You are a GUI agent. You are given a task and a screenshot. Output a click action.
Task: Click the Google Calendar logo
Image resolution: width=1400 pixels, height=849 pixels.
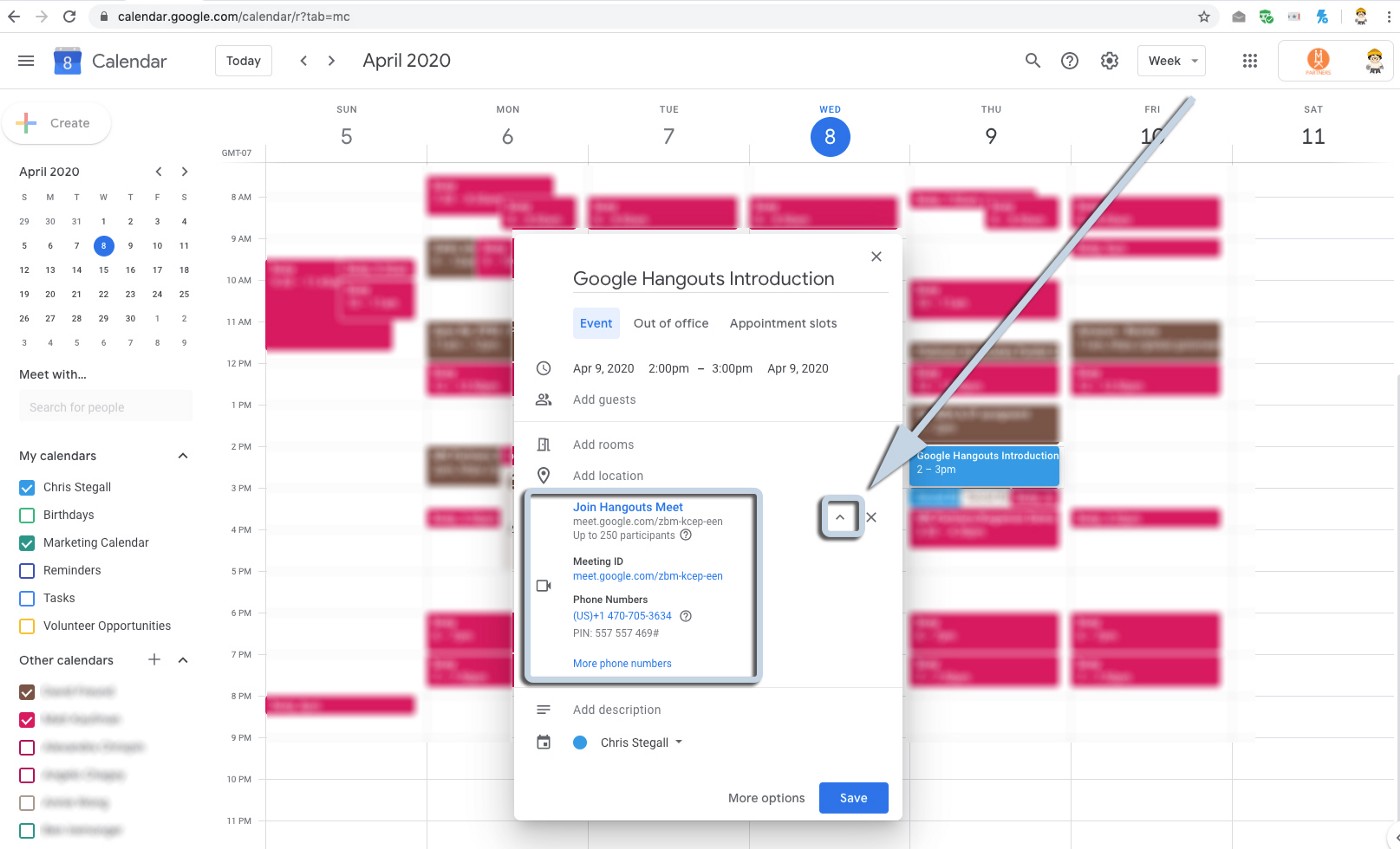(67, 61)
